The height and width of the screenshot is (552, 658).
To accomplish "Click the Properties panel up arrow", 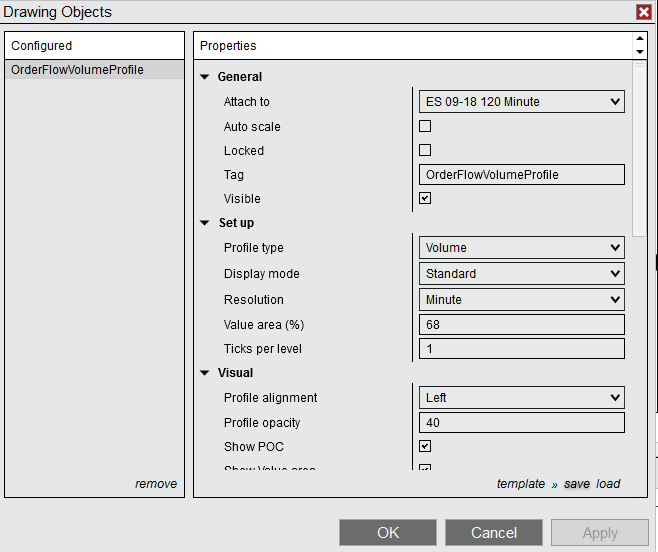I will [640, 40].
